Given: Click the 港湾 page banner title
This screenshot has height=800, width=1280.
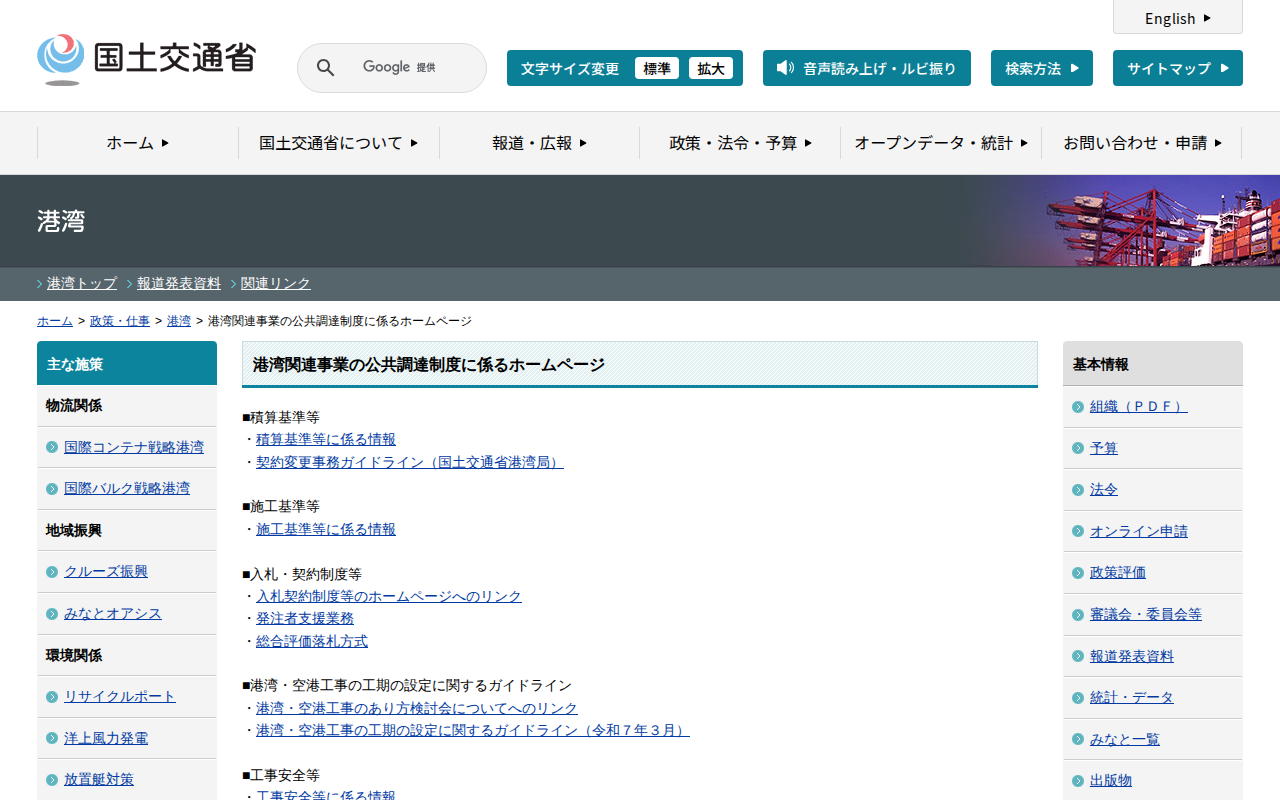Looking at the screenshot, I should (61, 221).
